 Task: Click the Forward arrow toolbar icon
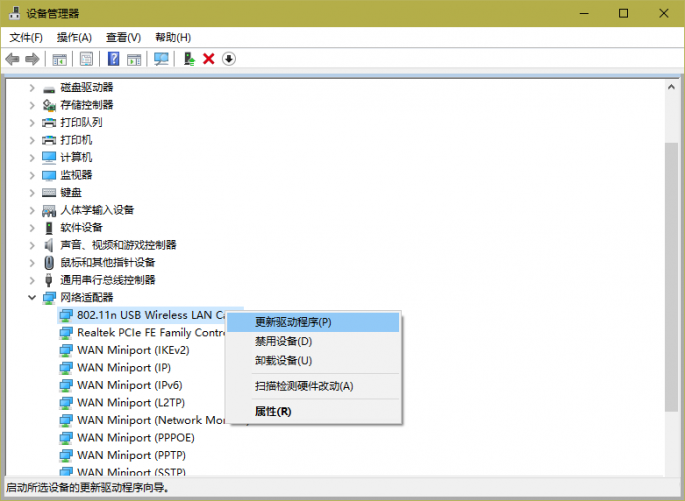click(x=32, y=59)
